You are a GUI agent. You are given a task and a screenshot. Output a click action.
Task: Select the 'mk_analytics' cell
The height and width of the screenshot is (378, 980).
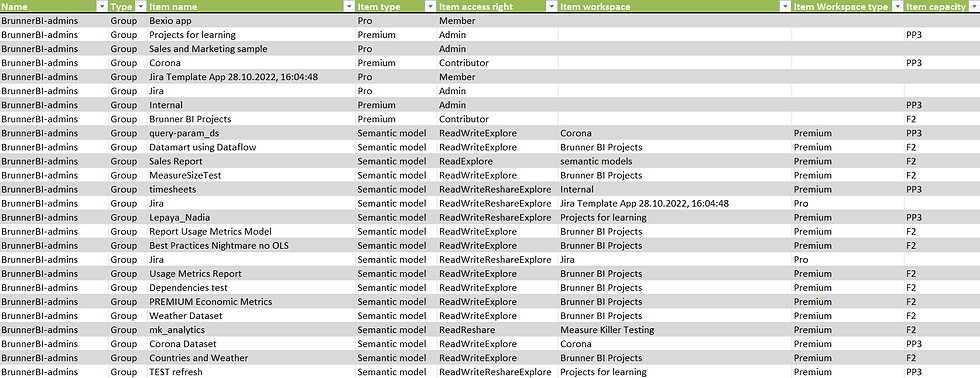pyautogui.click(x=251, y=329)
